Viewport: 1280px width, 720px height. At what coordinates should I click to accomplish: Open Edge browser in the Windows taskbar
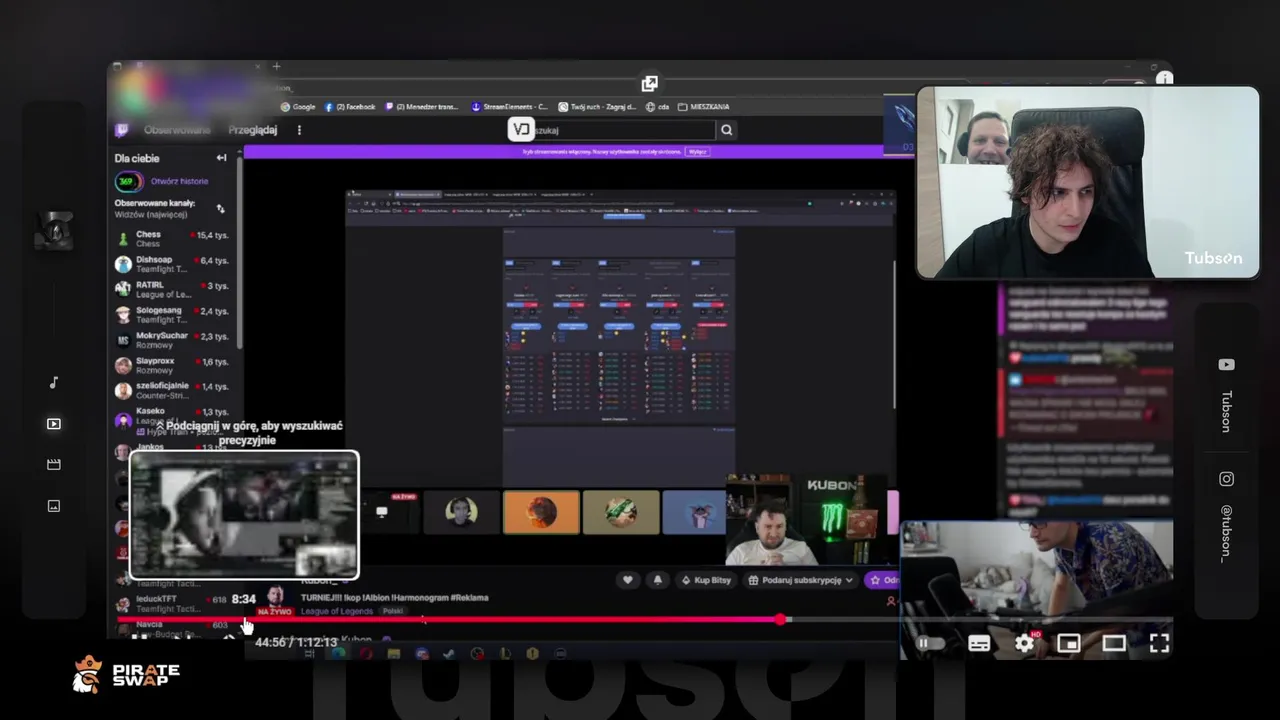(338, 654)
